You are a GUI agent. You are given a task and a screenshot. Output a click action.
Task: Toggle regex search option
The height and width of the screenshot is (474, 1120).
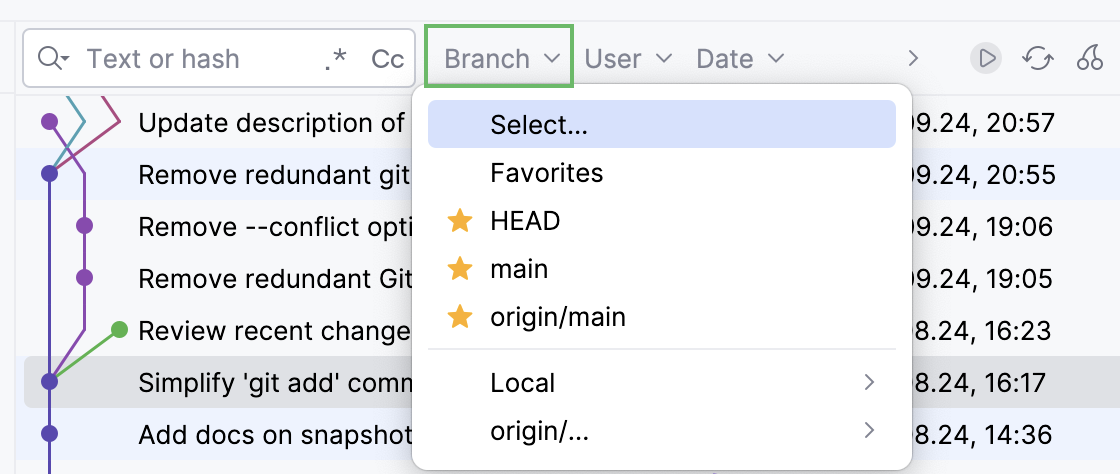[336, 59]
